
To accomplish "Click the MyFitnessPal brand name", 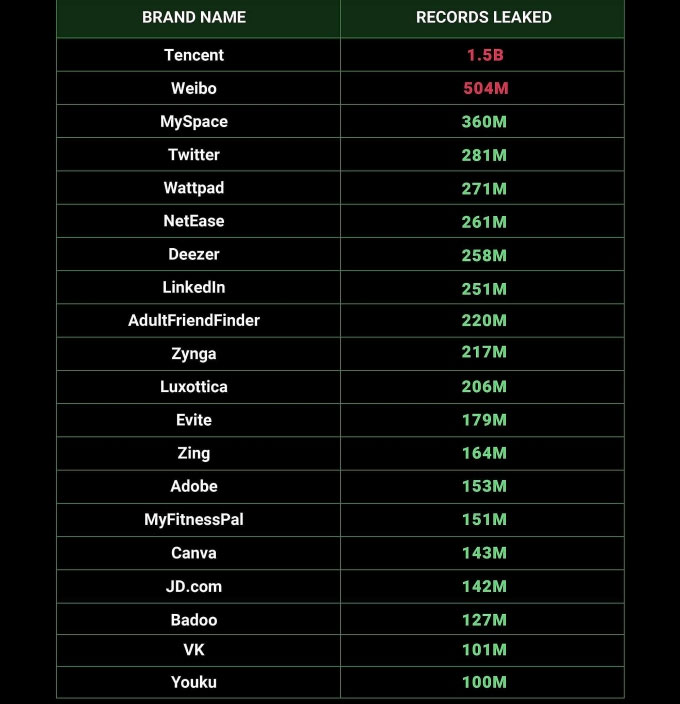I will coord(194,519).
